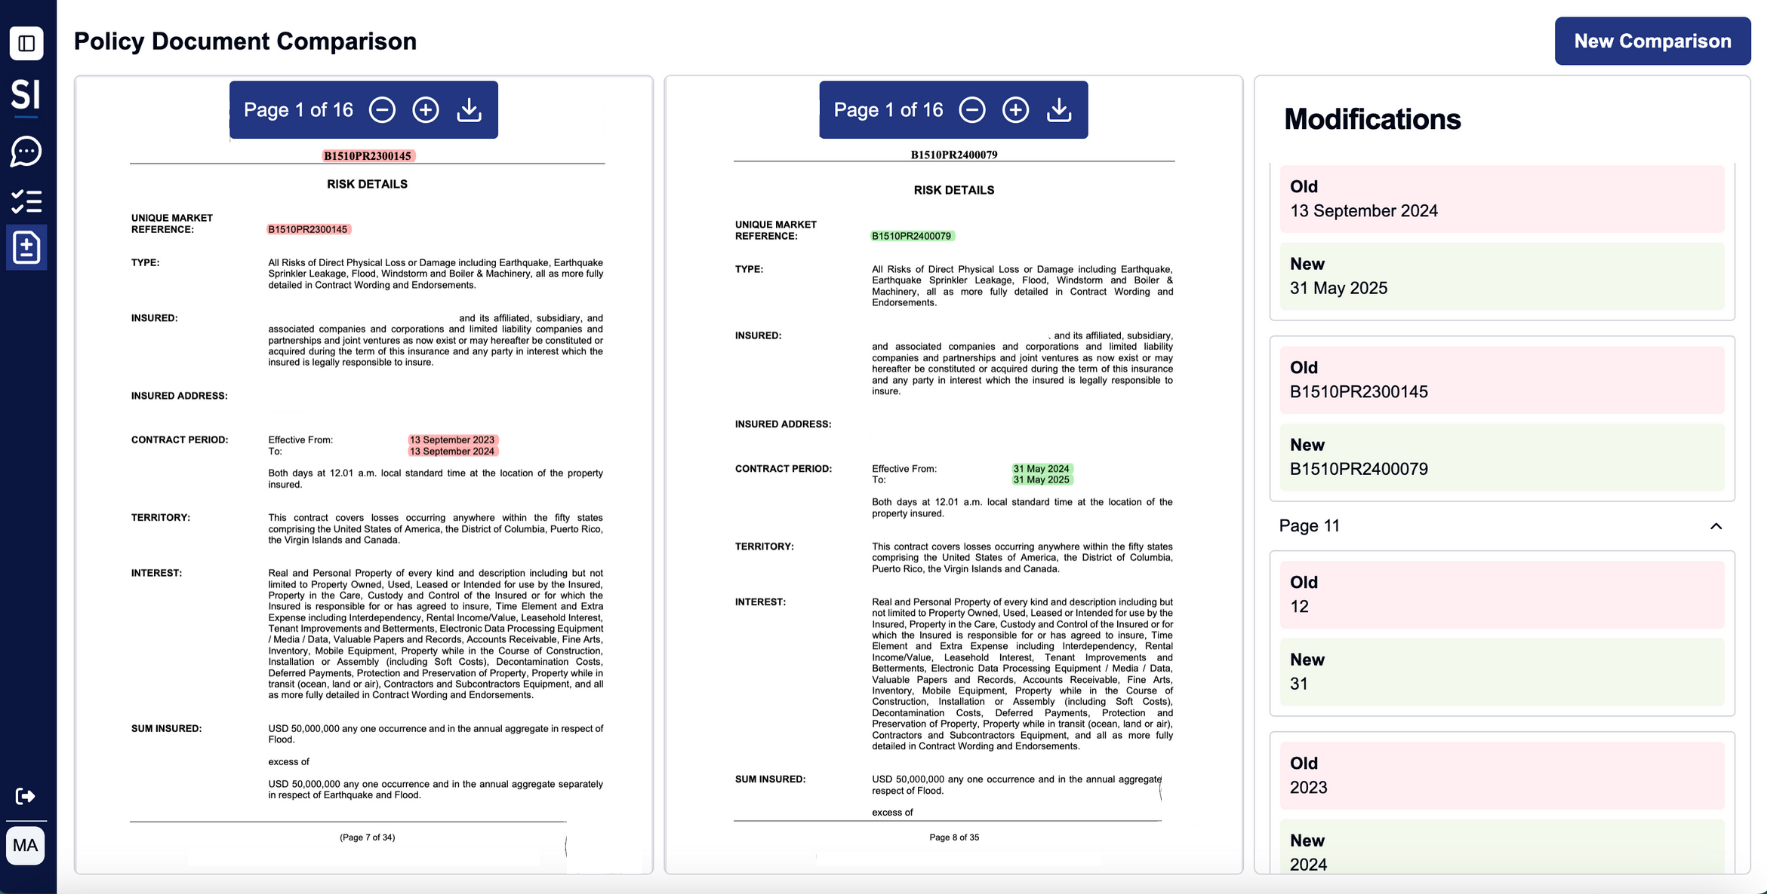Click highlighted 31 May 2024 date in right document
The height and width of the screenshot is (895, 1767).
[1041, 469]
